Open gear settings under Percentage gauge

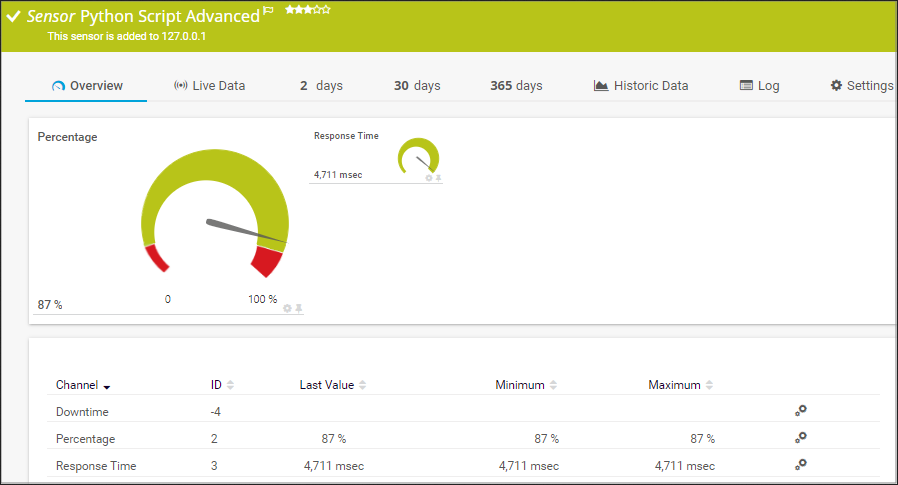[287, 308]
